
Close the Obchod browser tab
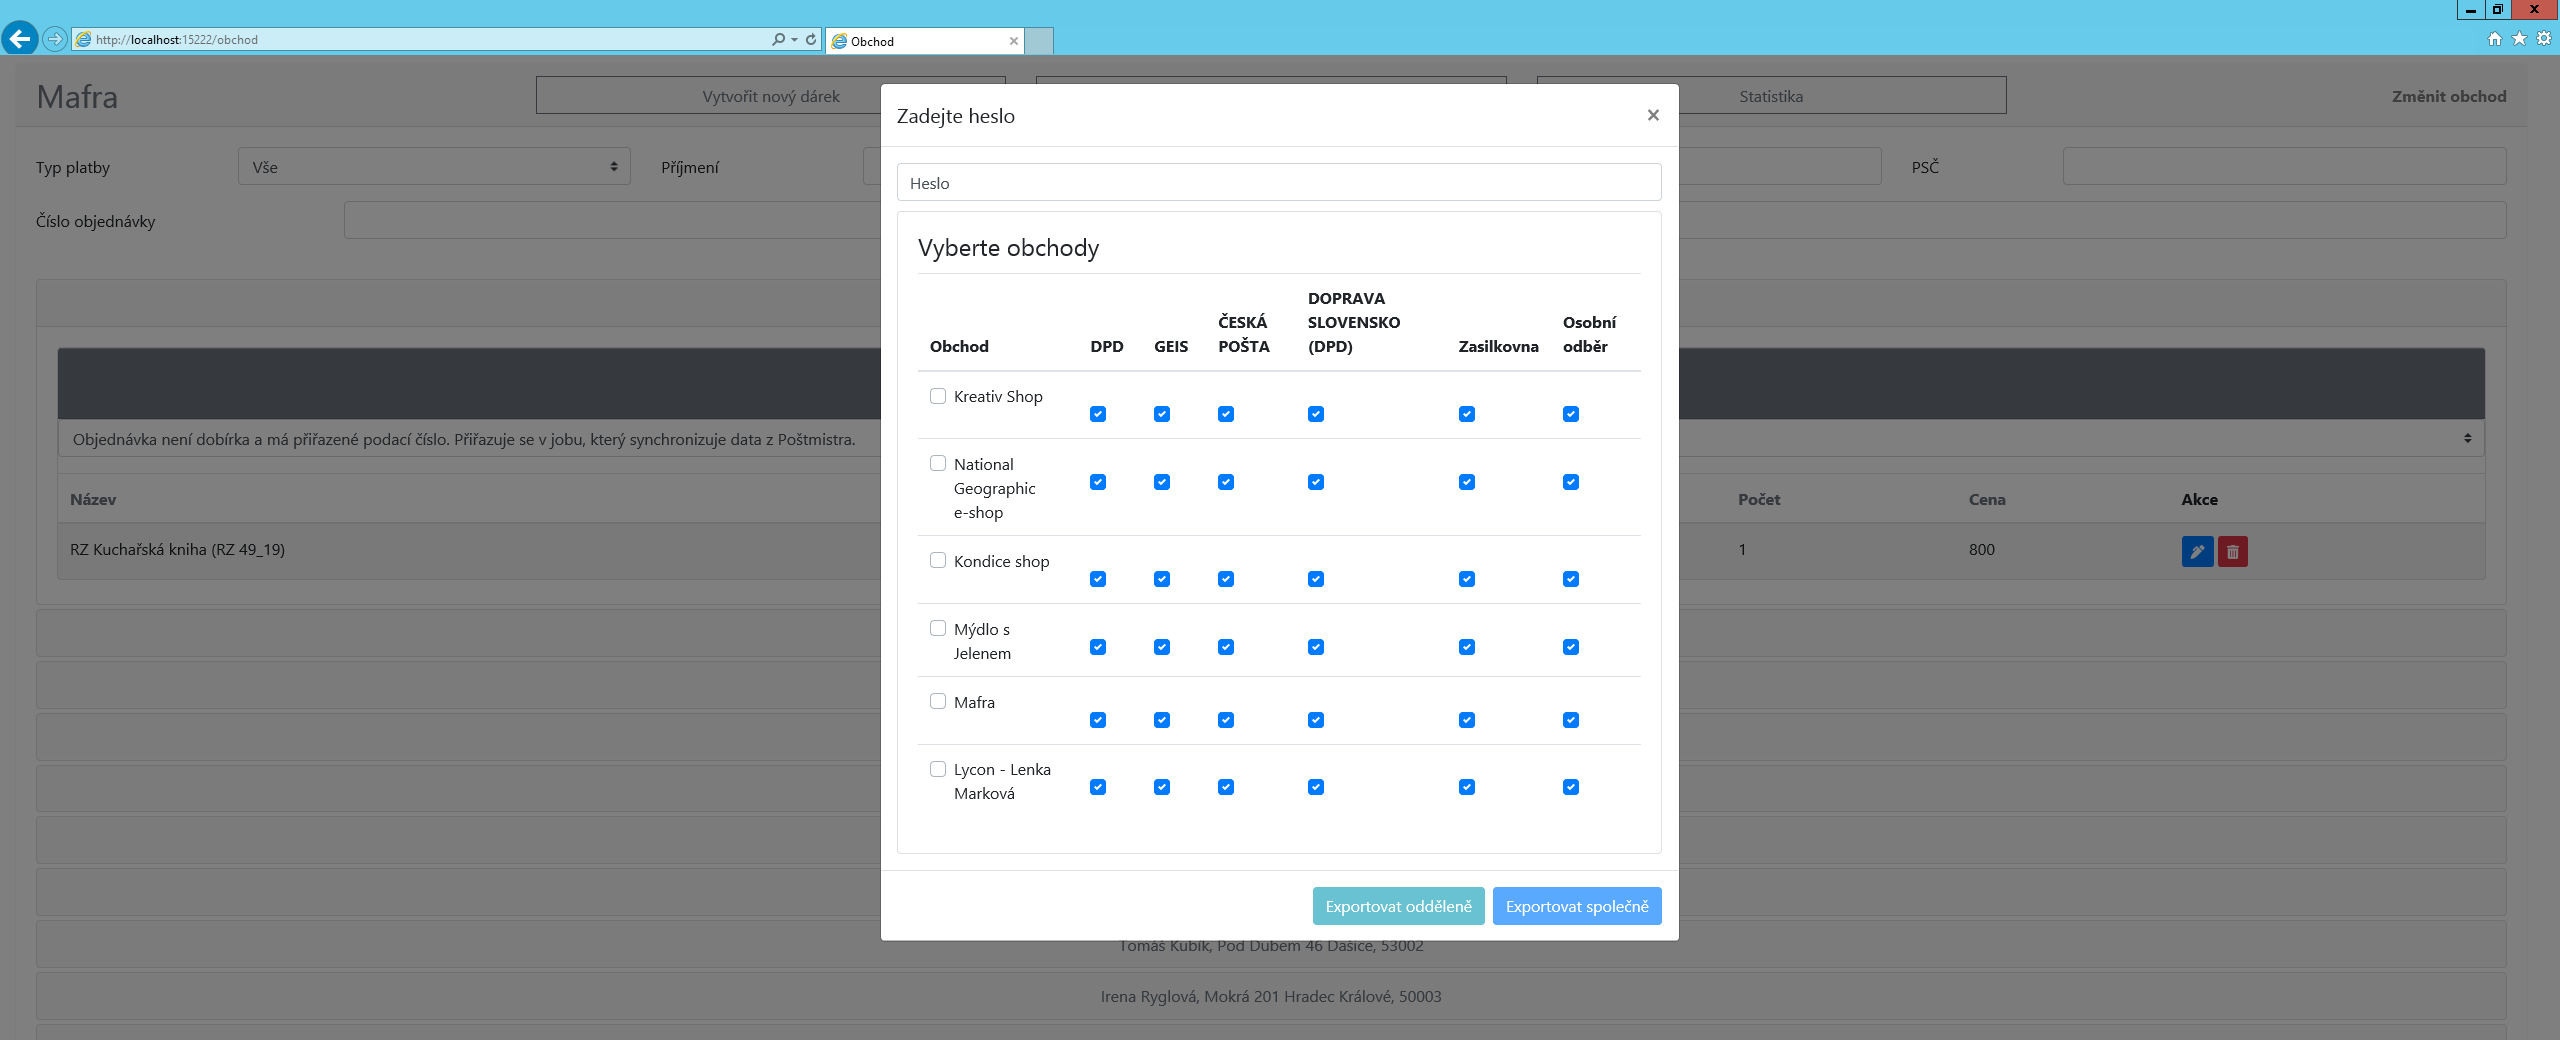(1014, 41)
